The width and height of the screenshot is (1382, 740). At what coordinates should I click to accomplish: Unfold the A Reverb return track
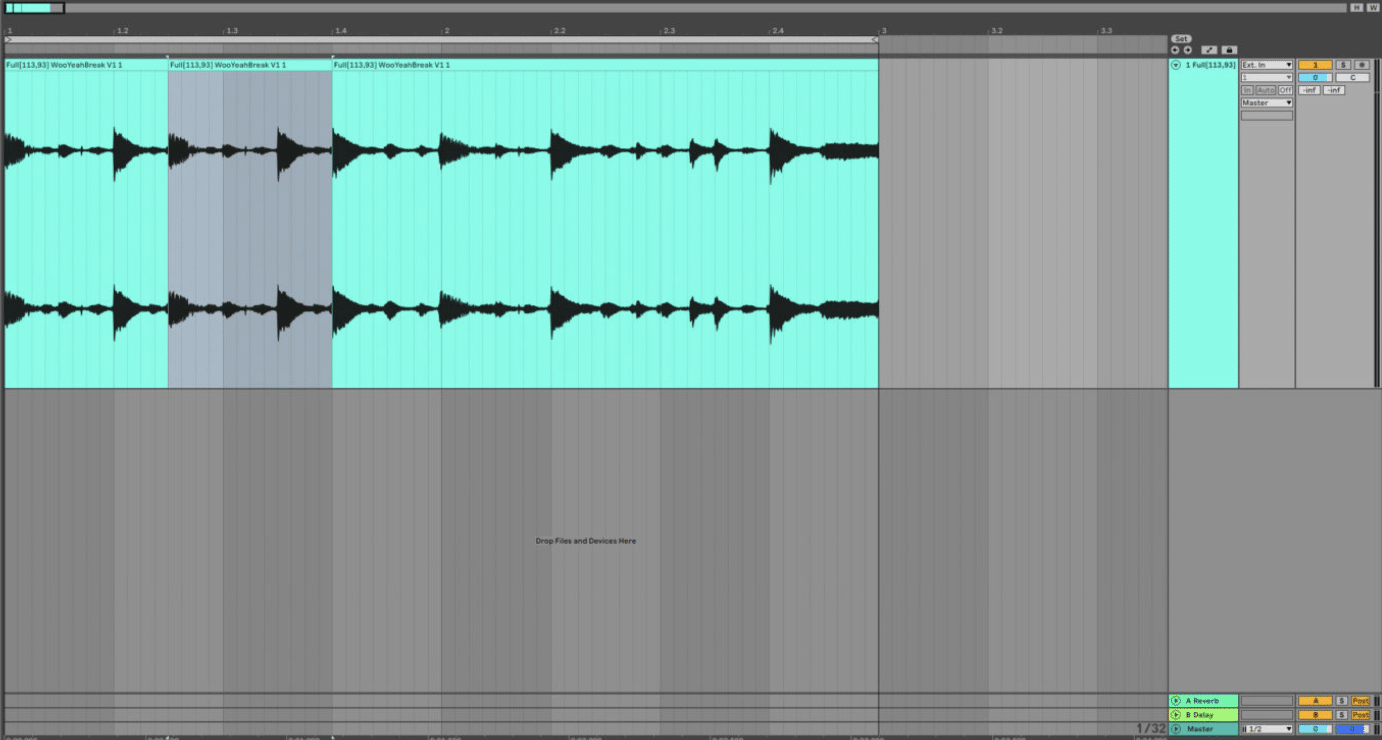click(x=1176, y=701)
